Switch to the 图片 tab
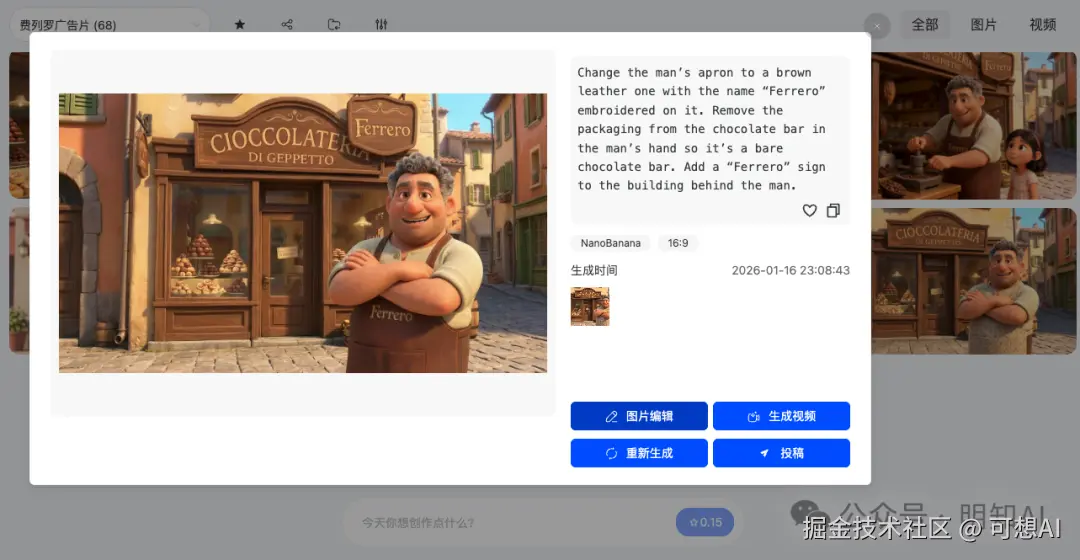The image size is (1080, 560). (x=984, y=25)
